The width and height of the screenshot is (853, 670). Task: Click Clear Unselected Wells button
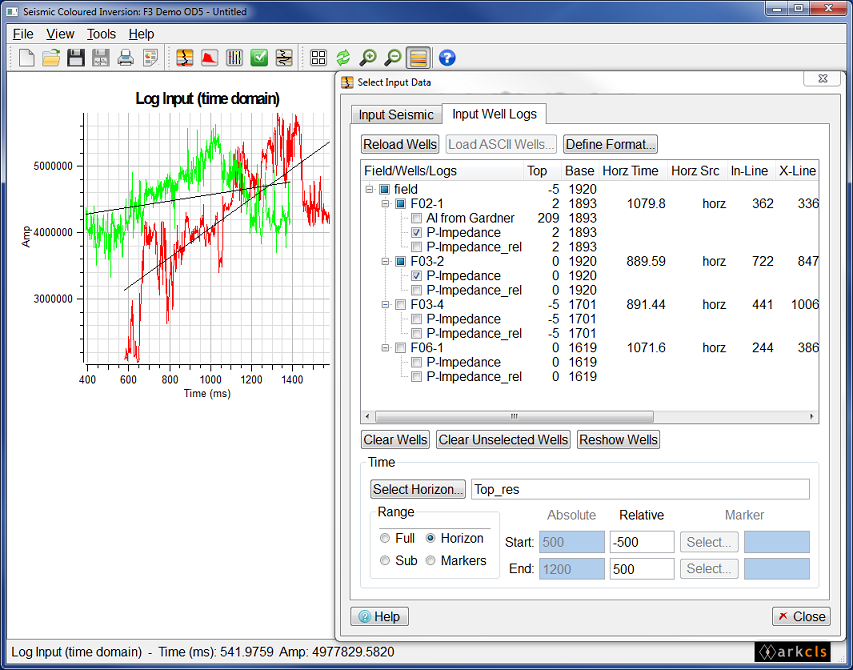click(x=503, y=439)
